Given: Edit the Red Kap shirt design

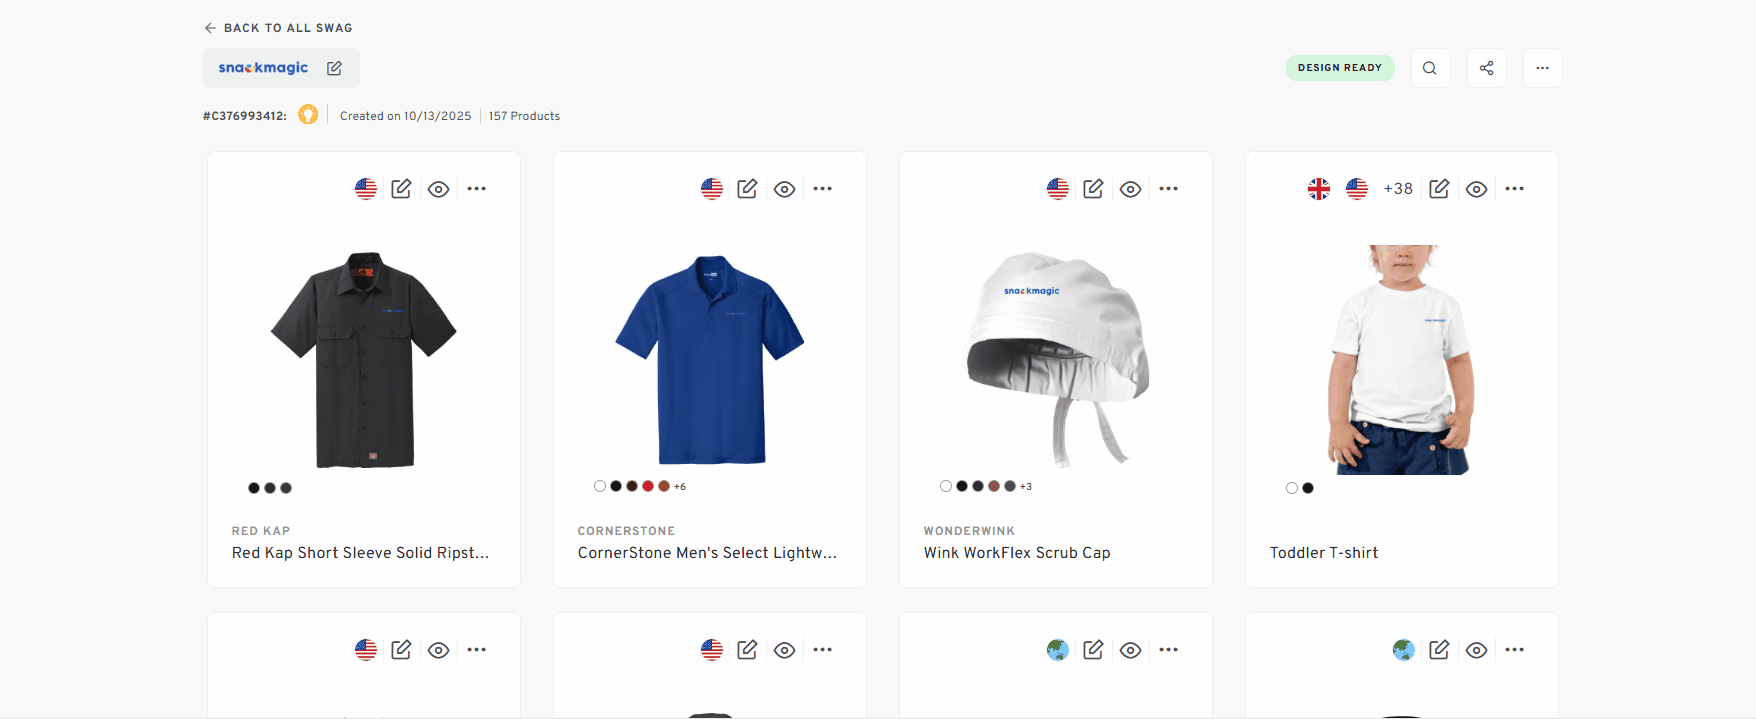Looking at the screenshot, I should click(x=401, y=189).
